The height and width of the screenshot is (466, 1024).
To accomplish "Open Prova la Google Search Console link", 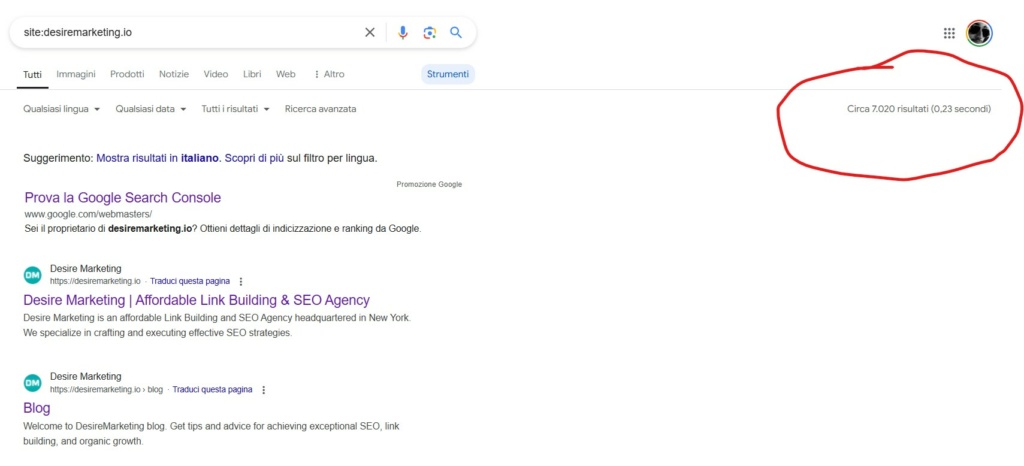I will [123, 198].
